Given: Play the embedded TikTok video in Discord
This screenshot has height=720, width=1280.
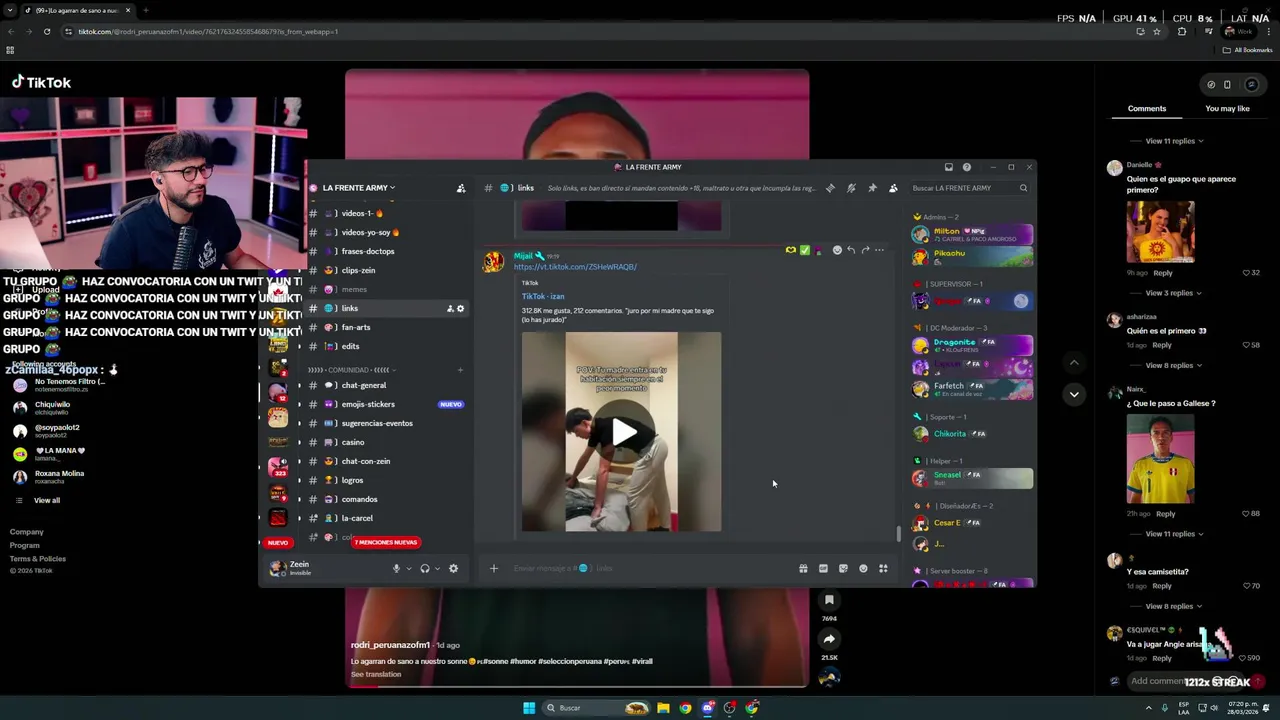Looking at the screenshot, I should pos(622,432).
